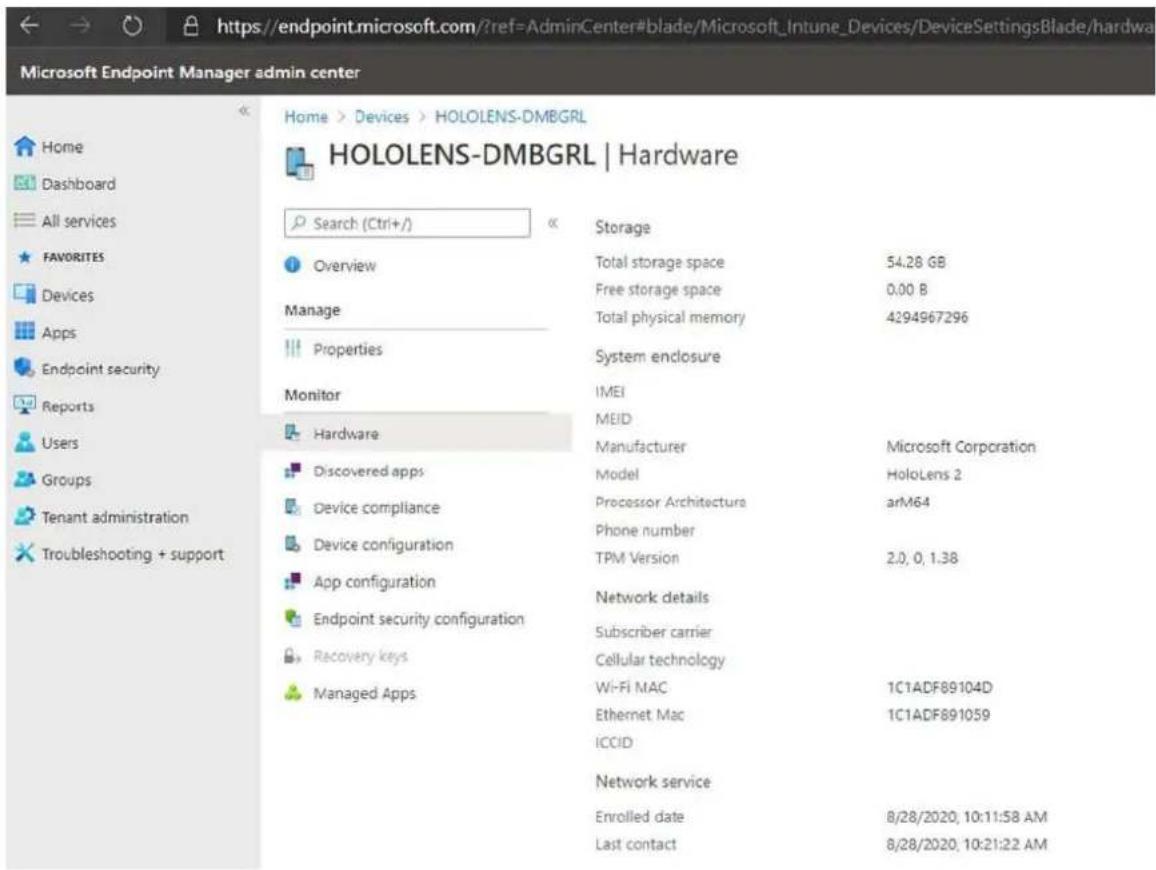1156x870 pixels.
Task: Click the Microsoft Endpoint Manager admin center title
Action: (190, 72)
